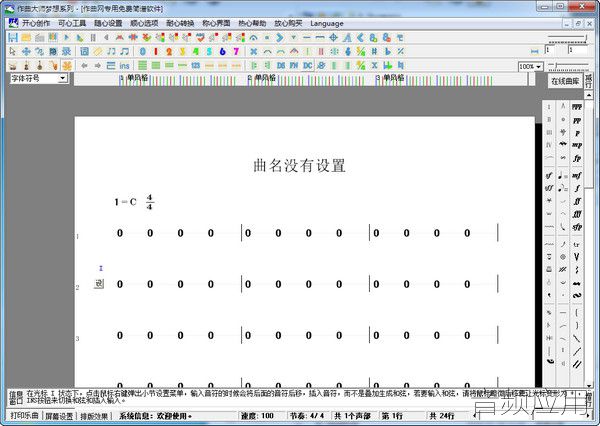Click the vertical scrollbar up arrow

pyautogui.click(x=589, y=95)
